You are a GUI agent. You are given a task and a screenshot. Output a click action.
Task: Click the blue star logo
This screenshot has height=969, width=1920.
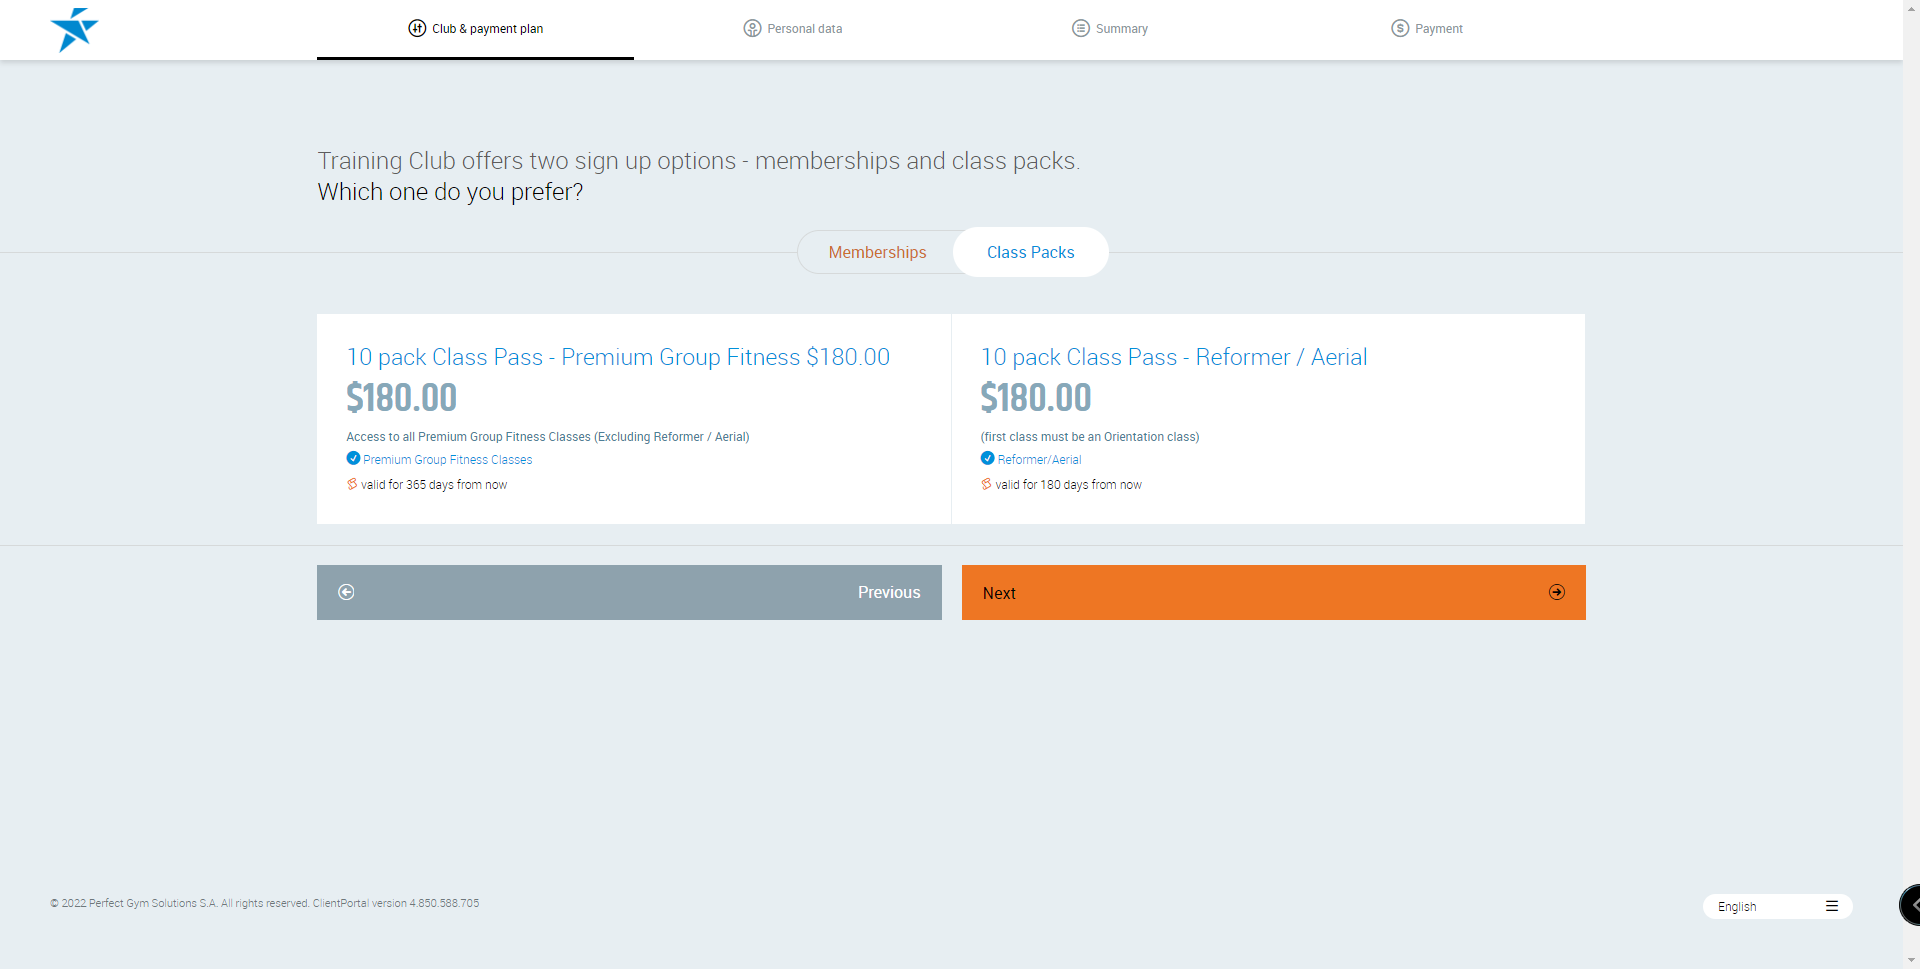[74, 29]
